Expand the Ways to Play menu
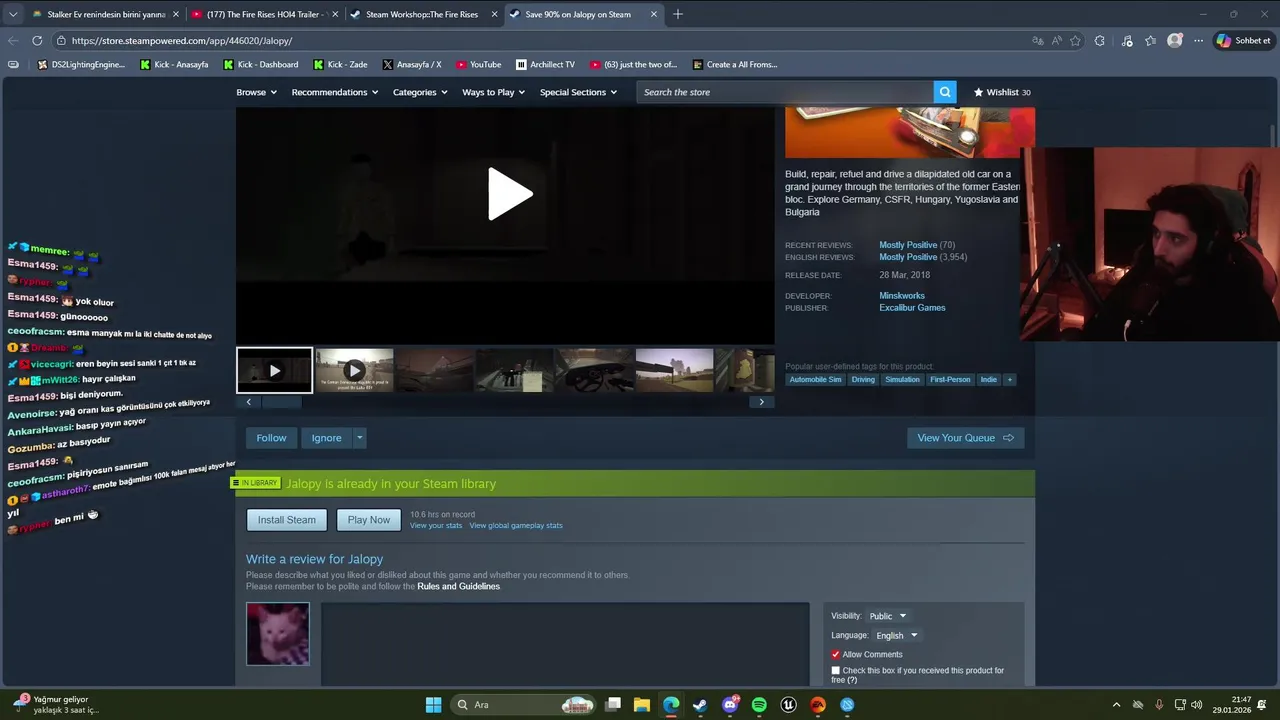 (x=494, y=92)
